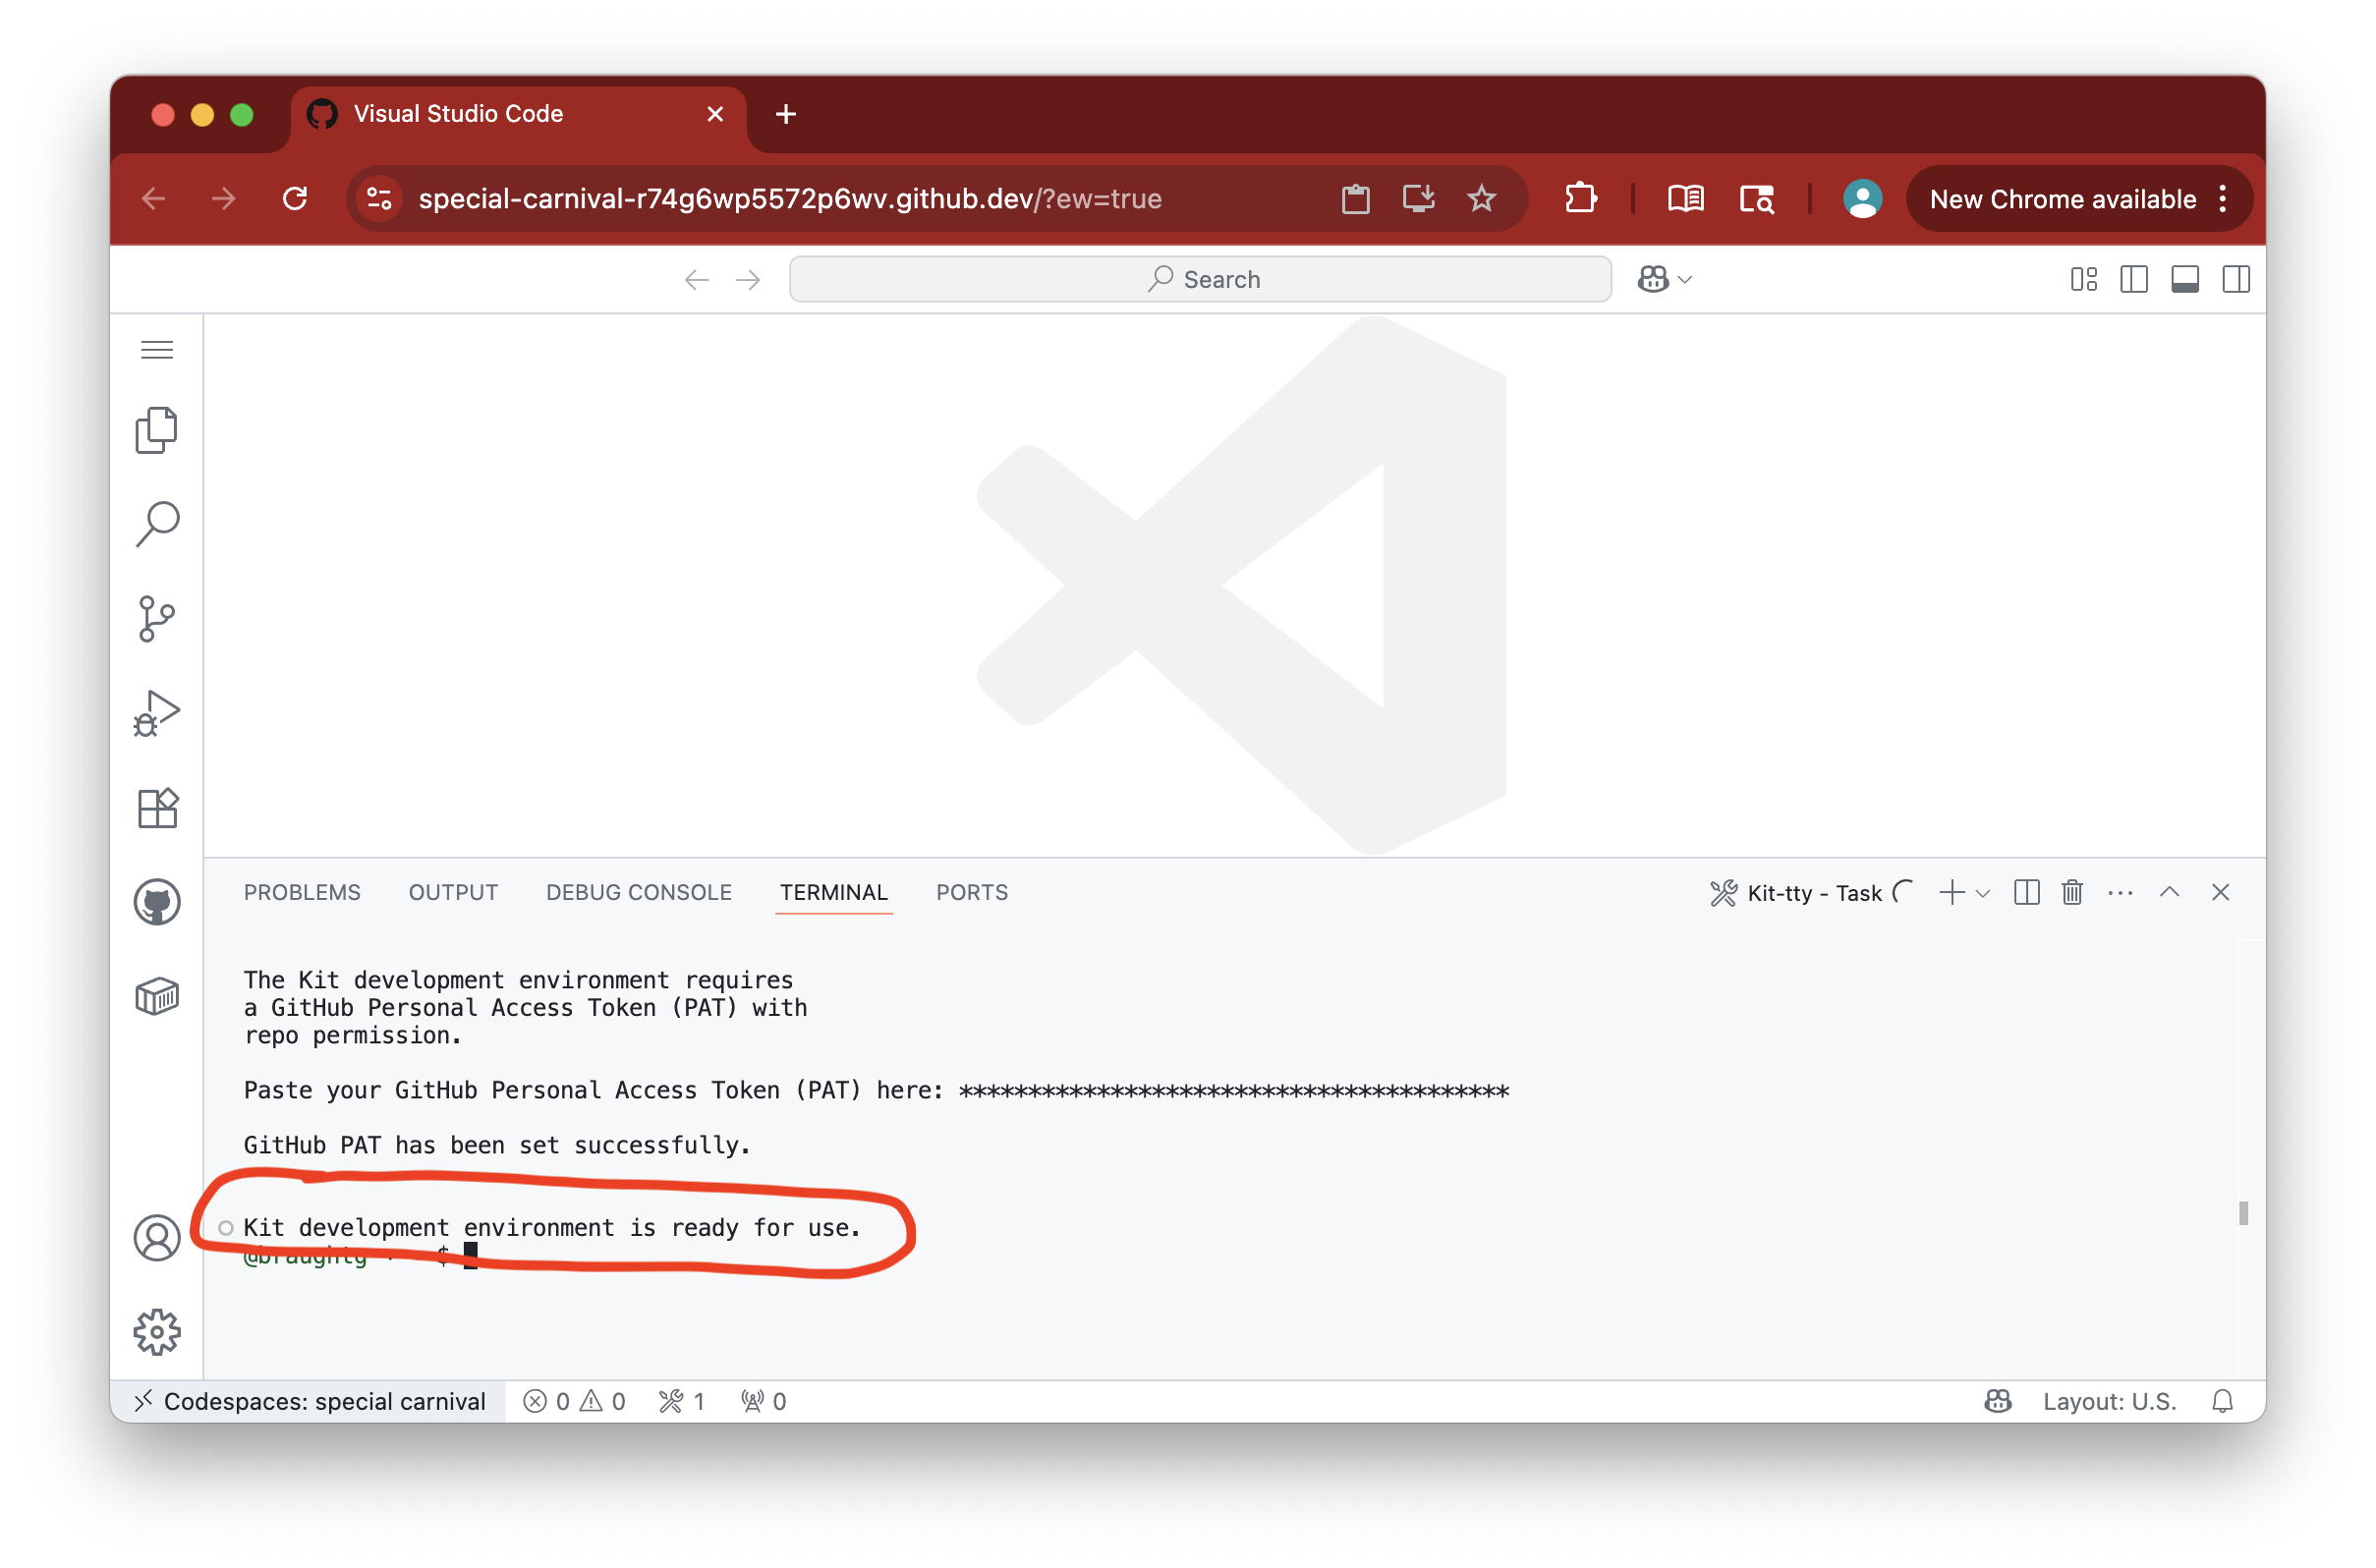
Task: Open Copilot status in status bar
Action: coord(1997,1401)
